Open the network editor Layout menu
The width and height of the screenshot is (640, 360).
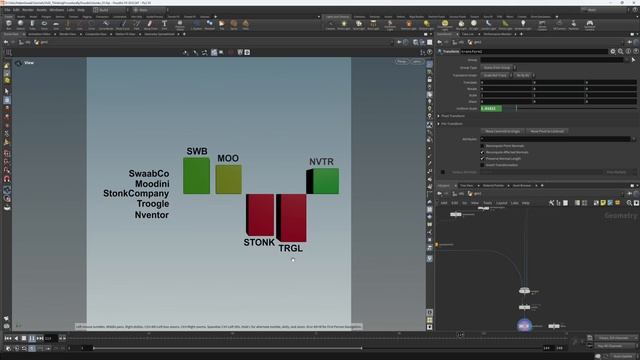(501, 203)
